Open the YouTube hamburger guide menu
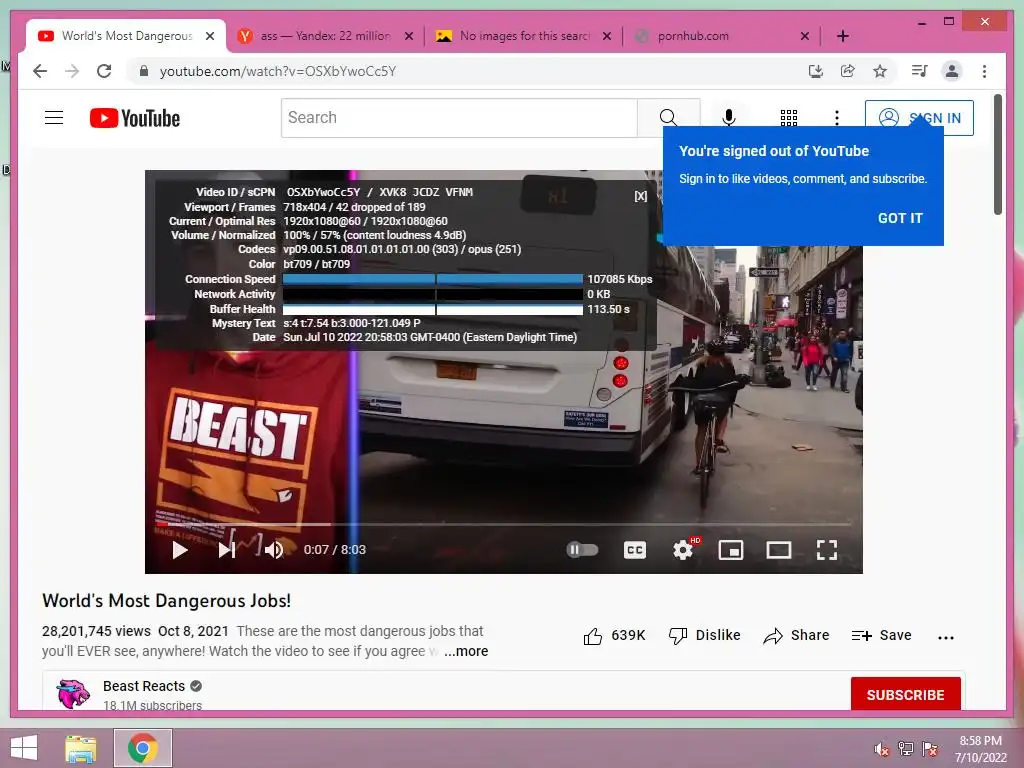This screenshot has height=768, width=1024. [x=54, y=118]
